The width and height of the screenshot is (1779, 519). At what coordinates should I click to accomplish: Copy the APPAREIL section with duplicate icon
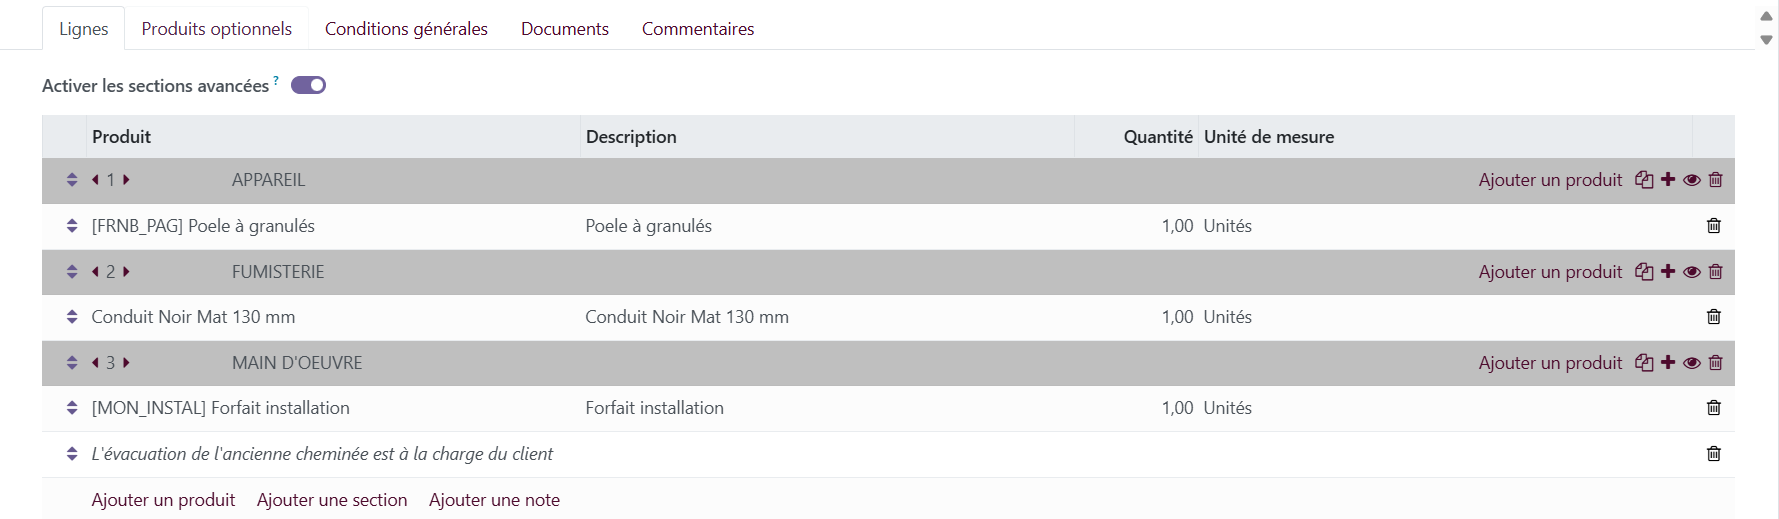pos(1644,180)
